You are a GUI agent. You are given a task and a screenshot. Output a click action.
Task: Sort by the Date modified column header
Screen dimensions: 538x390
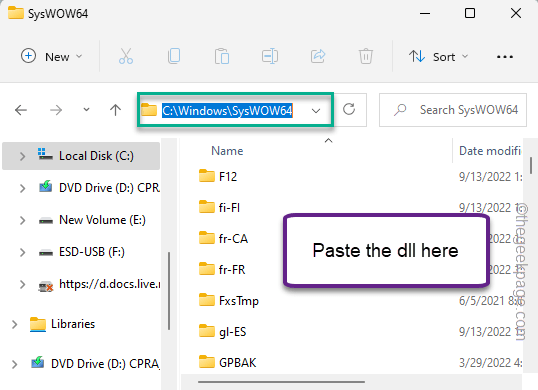[490, 151]
